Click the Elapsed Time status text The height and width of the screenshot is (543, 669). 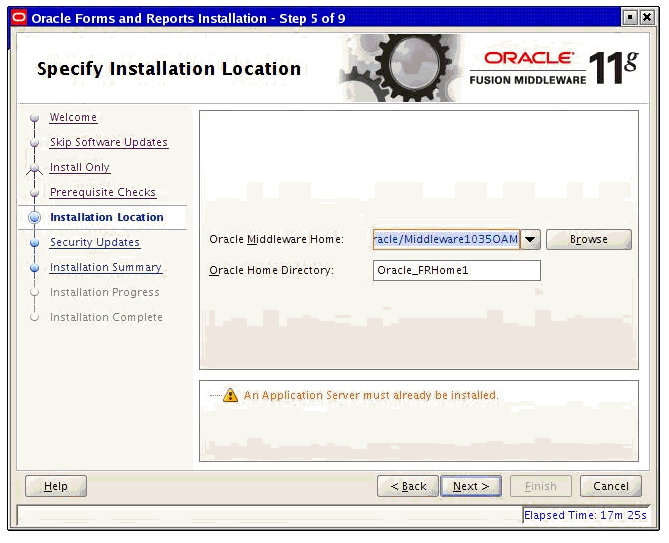pyautogui.click(x=585, y=515)
